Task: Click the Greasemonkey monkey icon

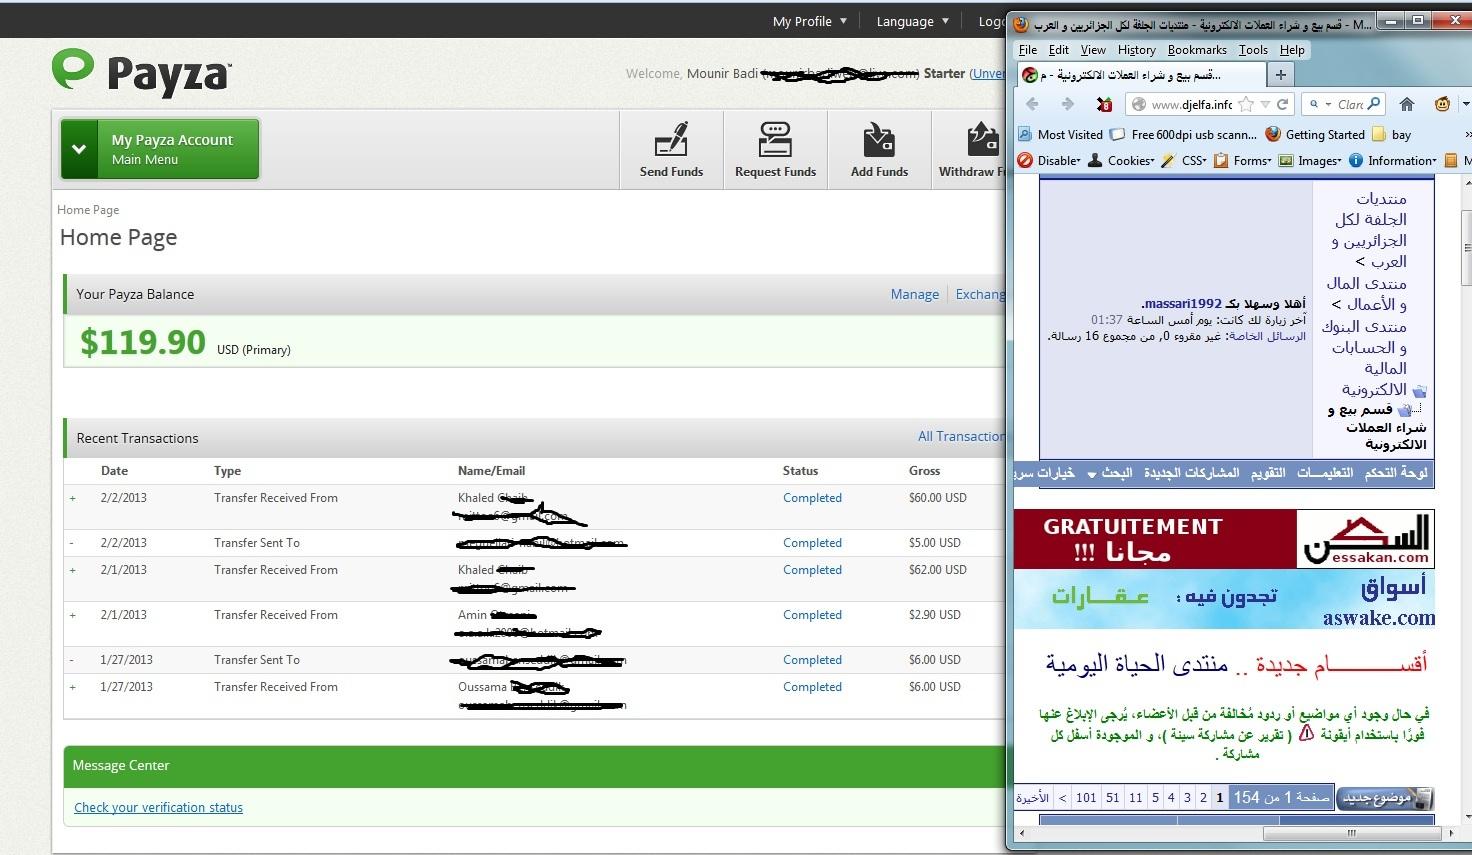Action: click(x=1442, y=104)
